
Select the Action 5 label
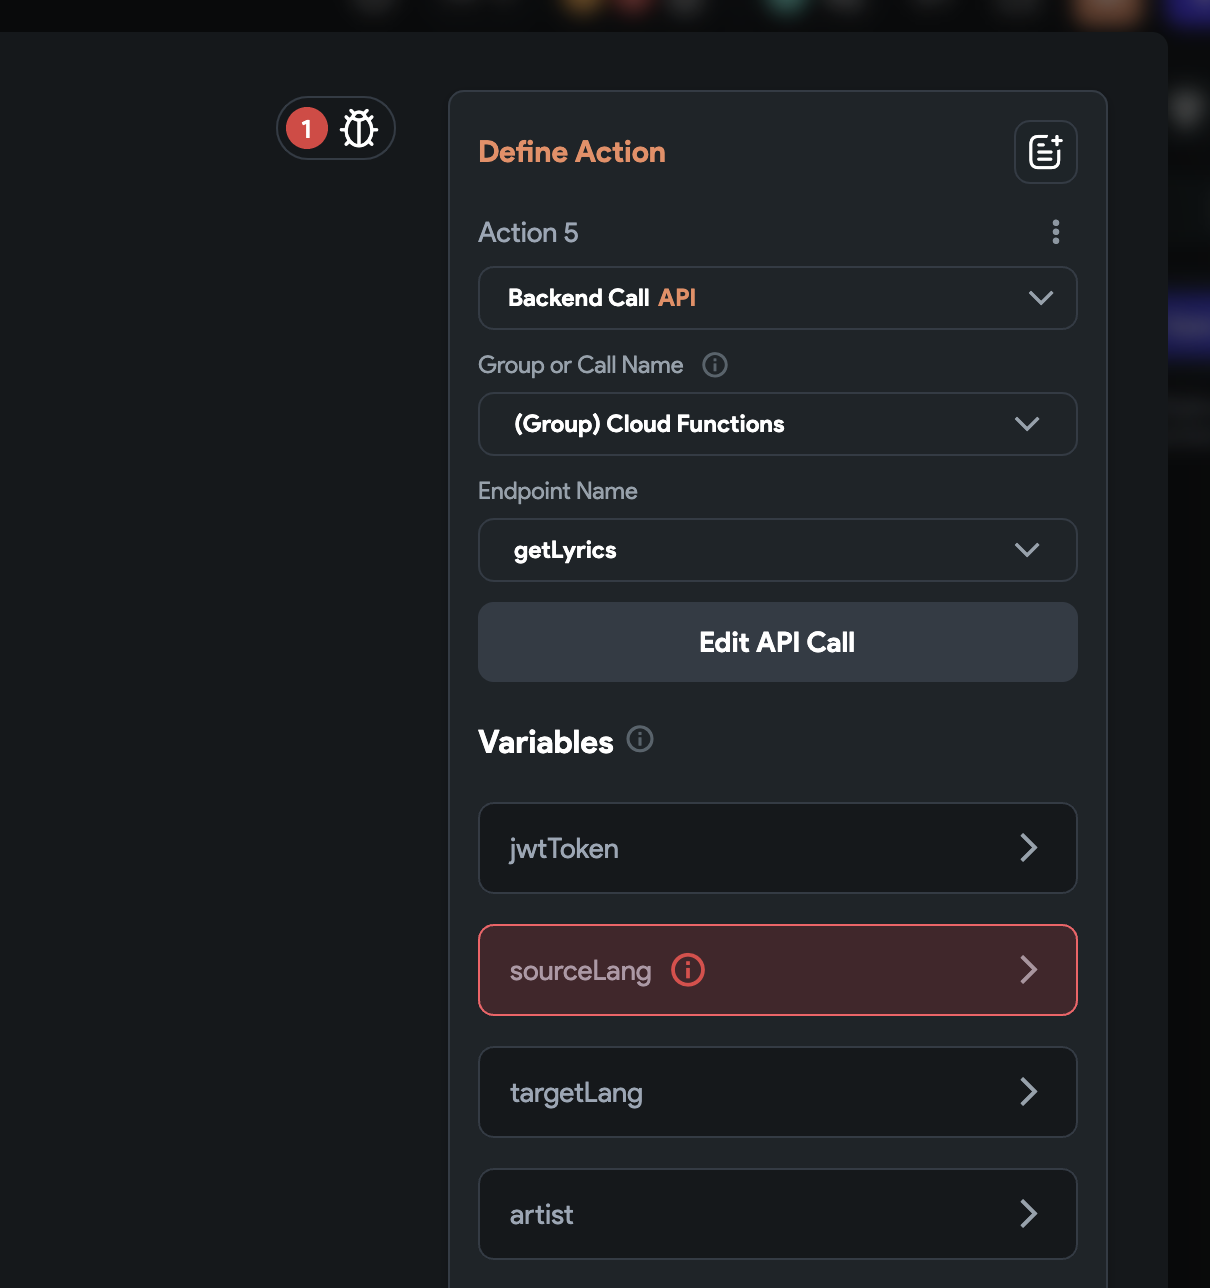(528, 232)
